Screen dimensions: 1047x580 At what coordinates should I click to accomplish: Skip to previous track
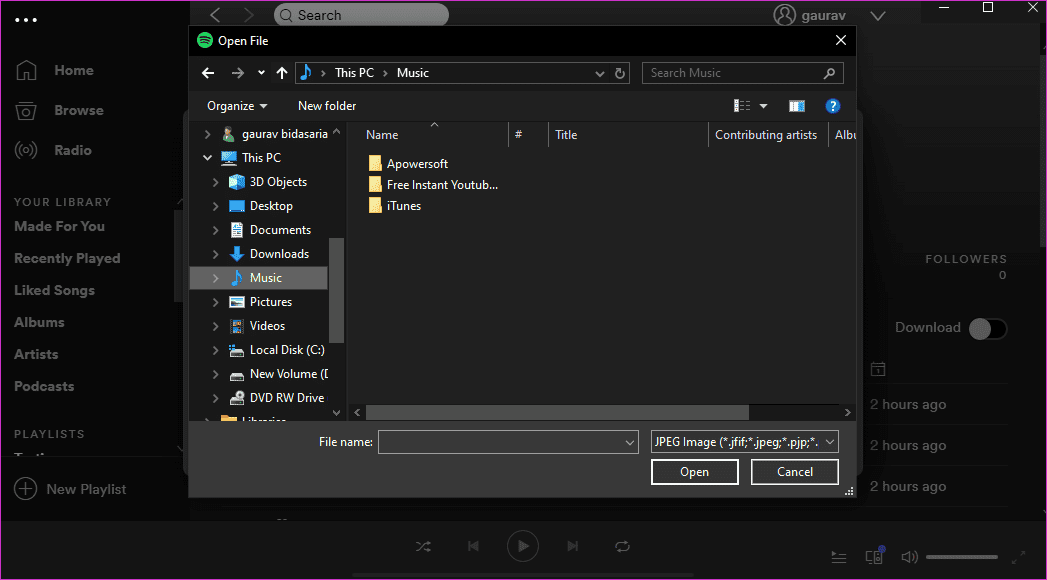473,547
